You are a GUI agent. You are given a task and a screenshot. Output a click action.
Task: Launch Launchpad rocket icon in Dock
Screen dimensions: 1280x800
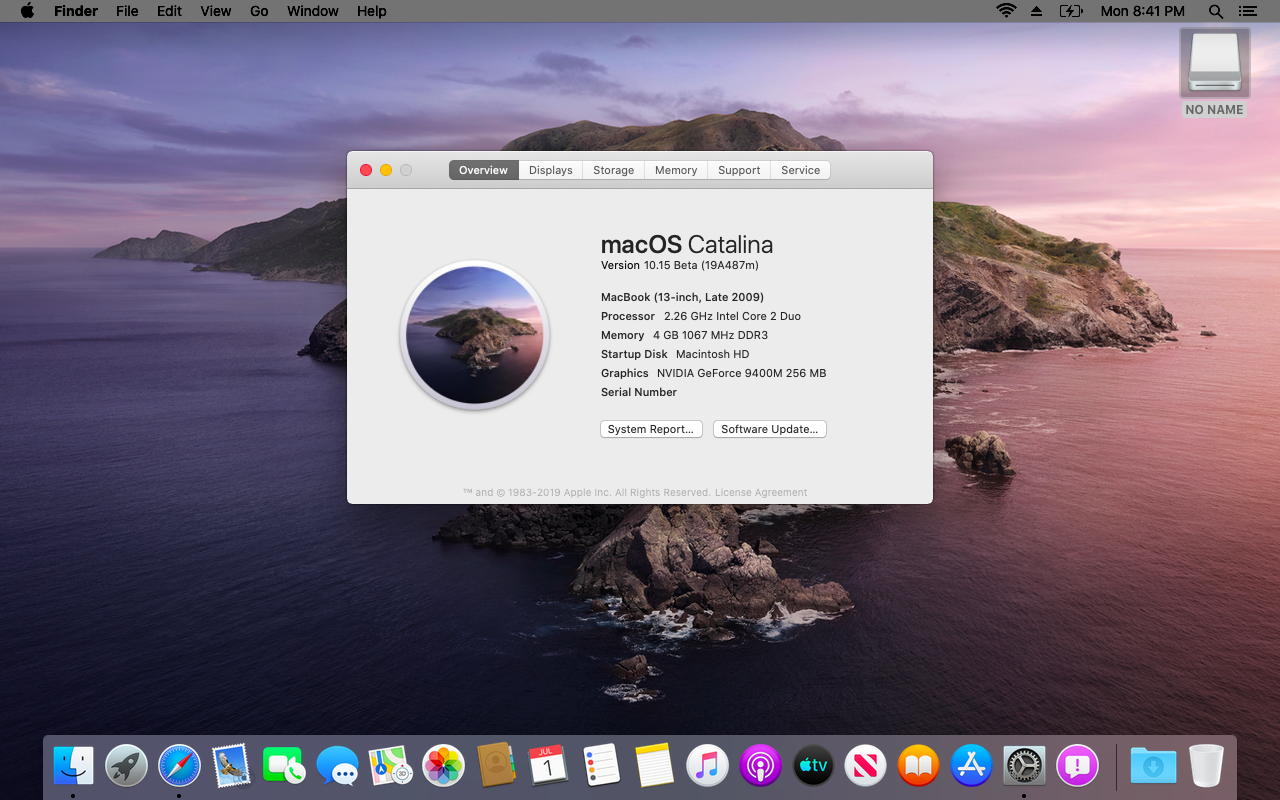pos(126,766)
